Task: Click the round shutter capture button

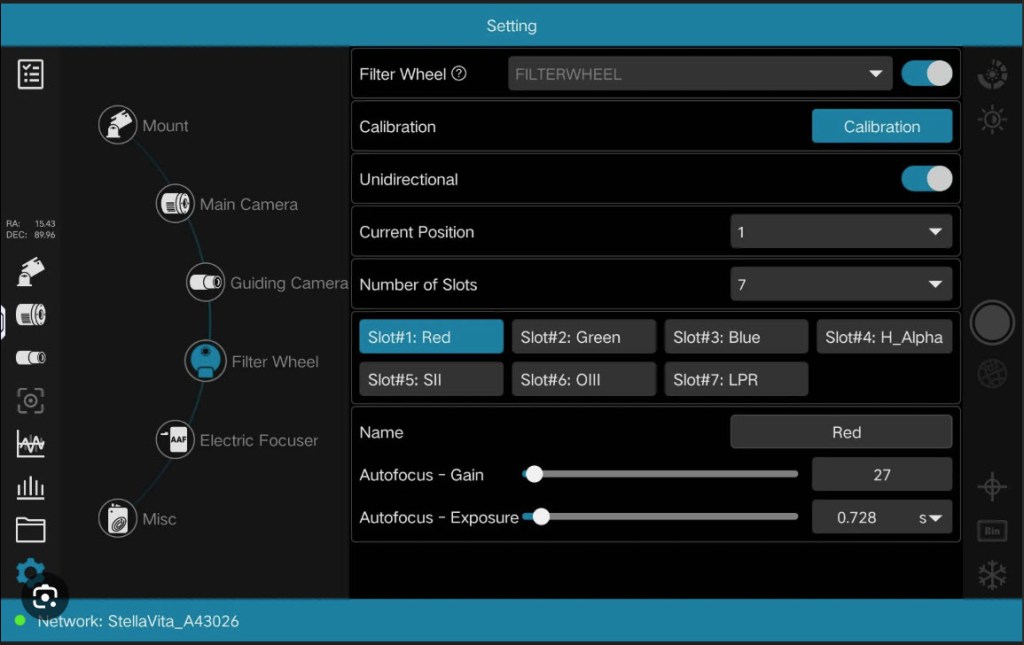Action: 992,323
